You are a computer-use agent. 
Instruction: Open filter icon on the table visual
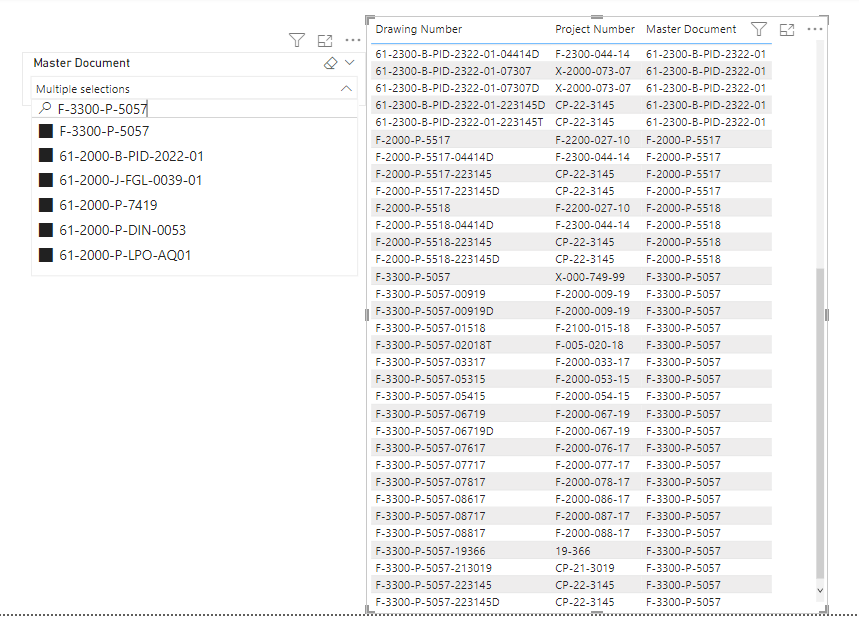[759, 29]
